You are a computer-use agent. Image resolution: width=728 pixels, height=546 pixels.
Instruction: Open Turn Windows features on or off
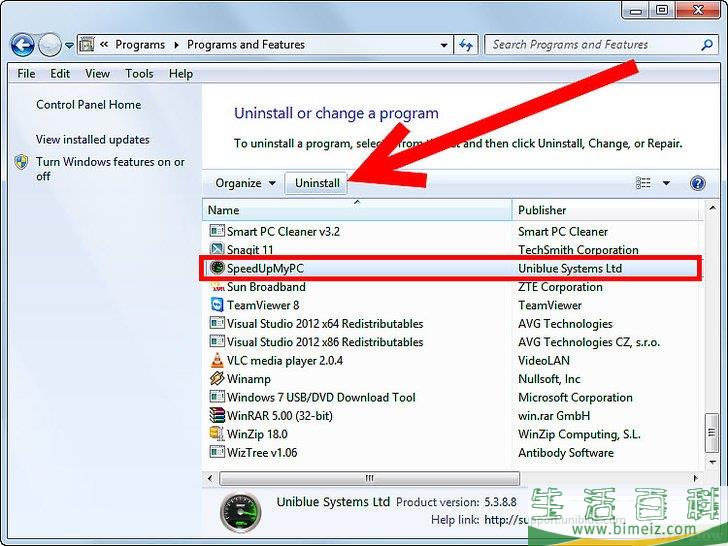pyautogui.click(x=110, y=169)
